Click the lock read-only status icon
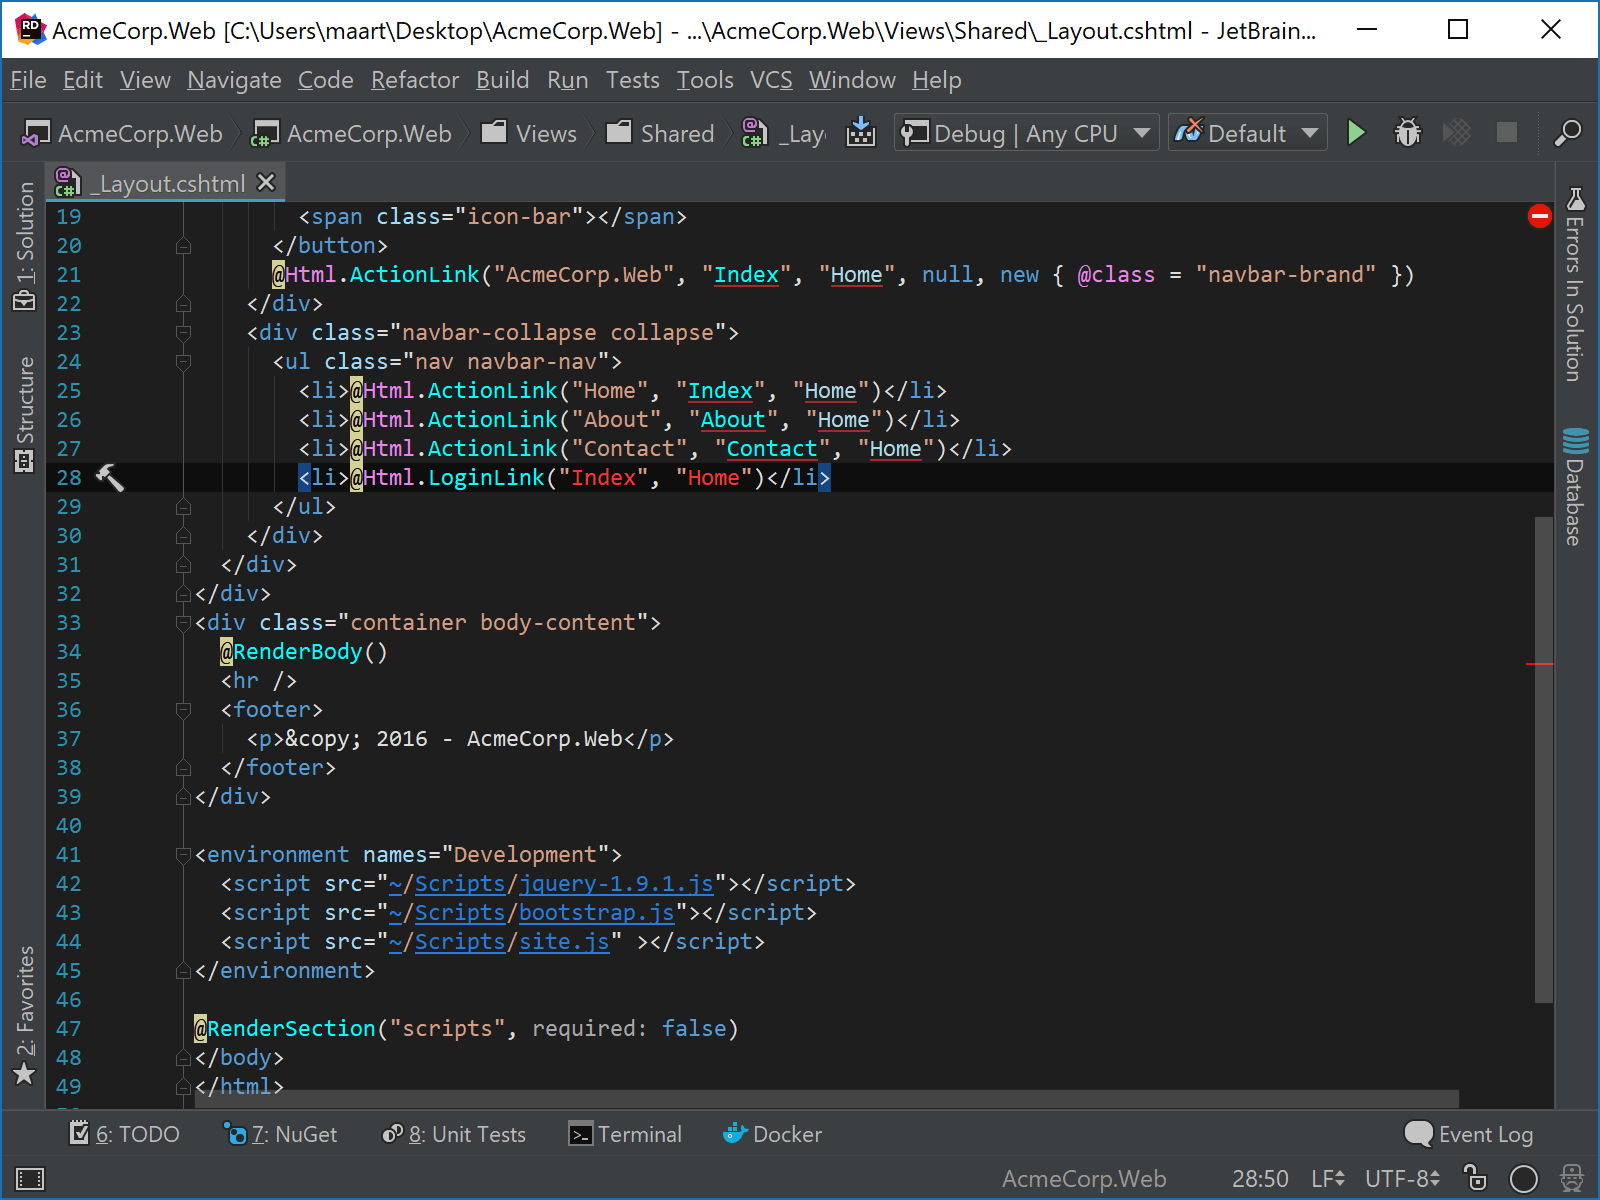This screenshot has width=1600, height=1200. coord(1475,1178)
